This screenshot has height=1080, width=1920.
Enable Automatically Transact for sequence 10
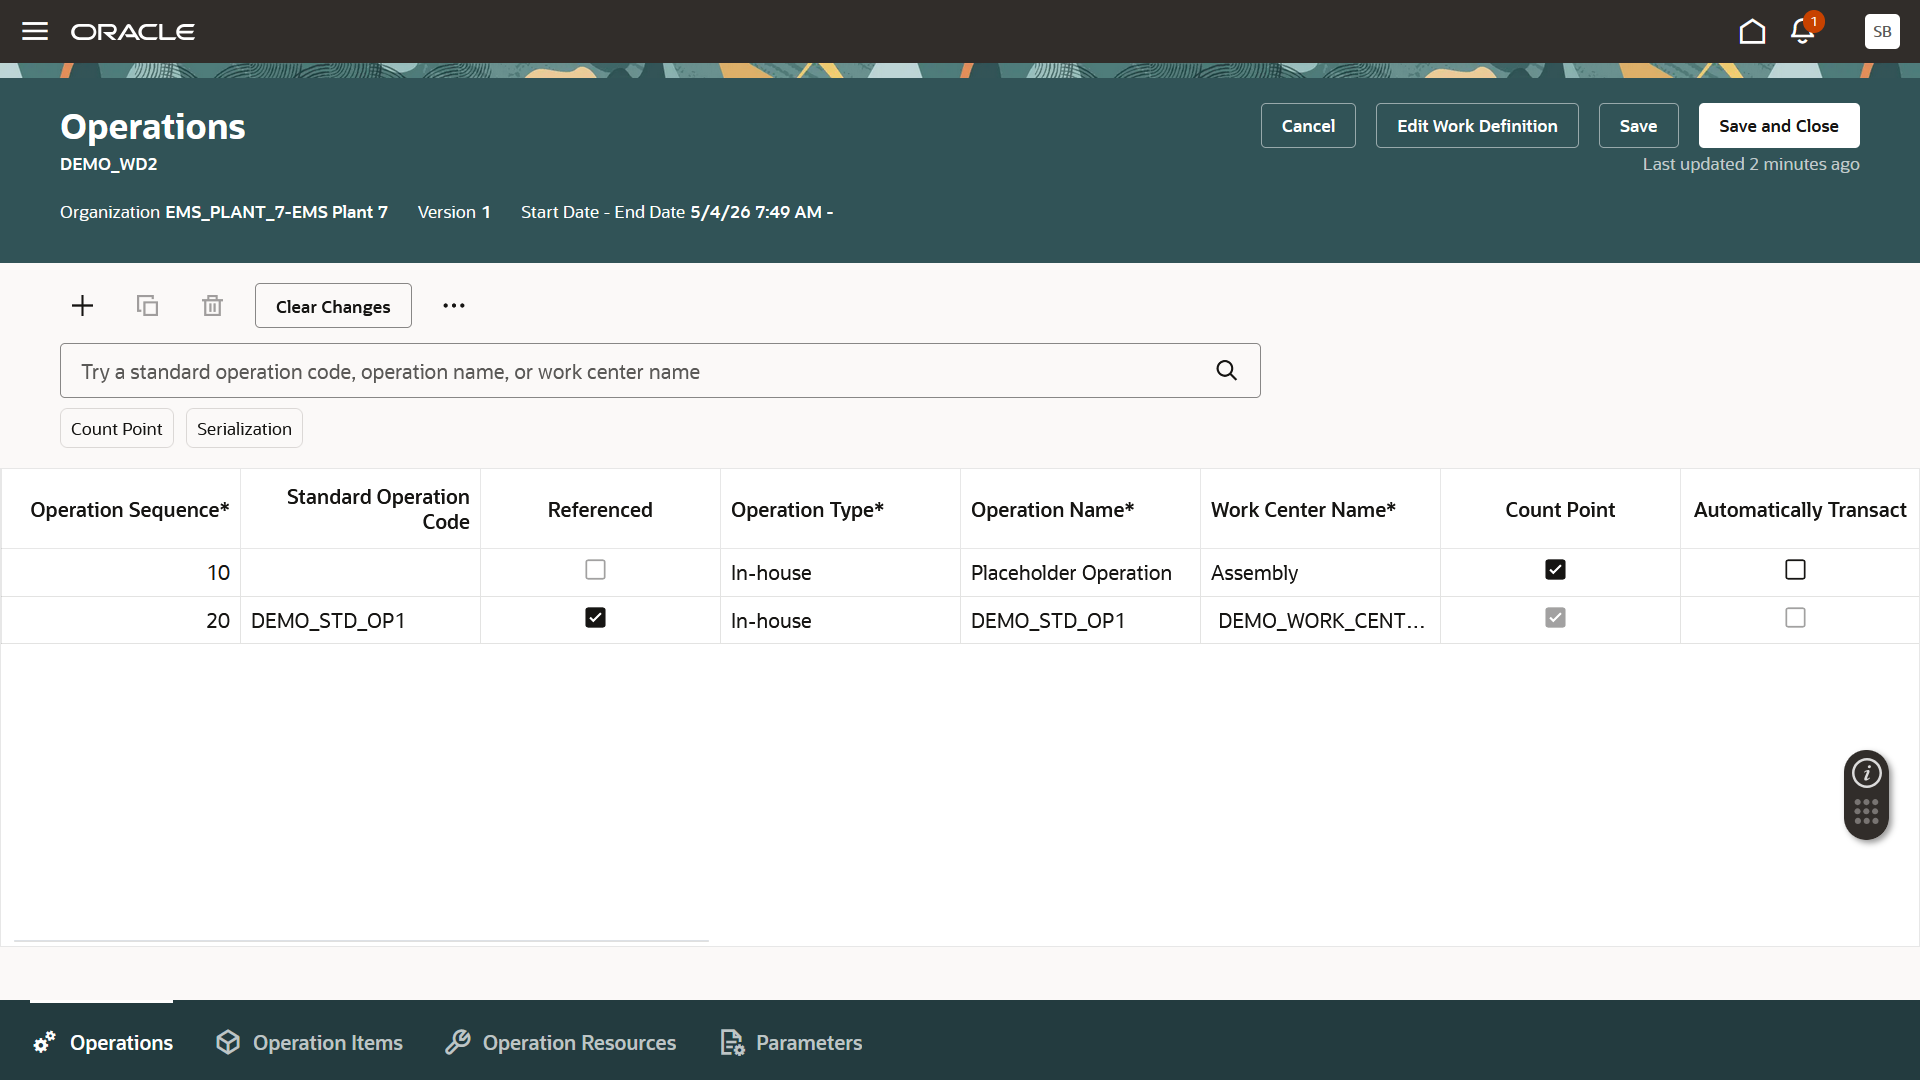(x=1795, y=570)
